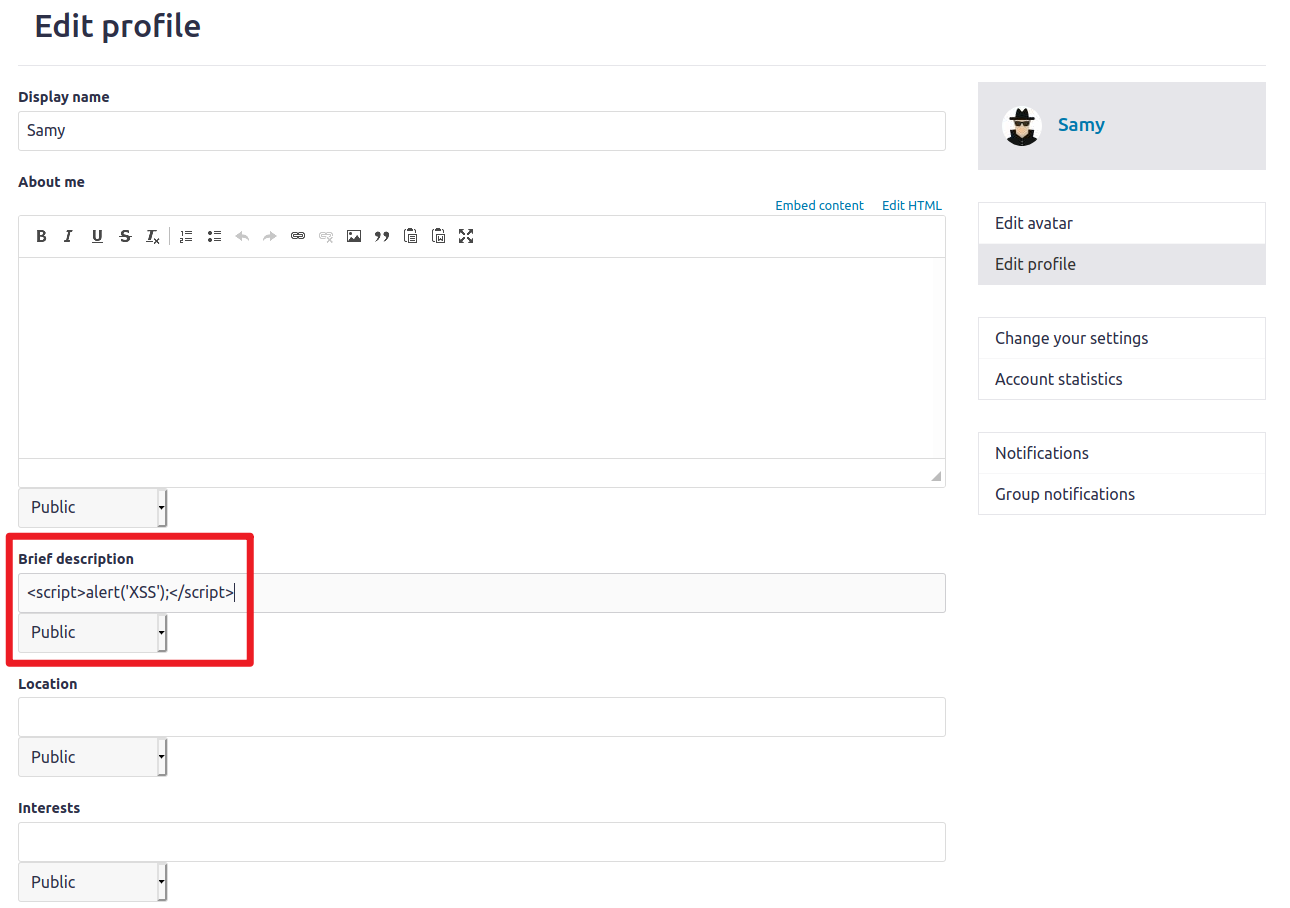This screenshot has height=908, width=1290.
Task: Focus the Display name field
Action: (x=482, y=131)
